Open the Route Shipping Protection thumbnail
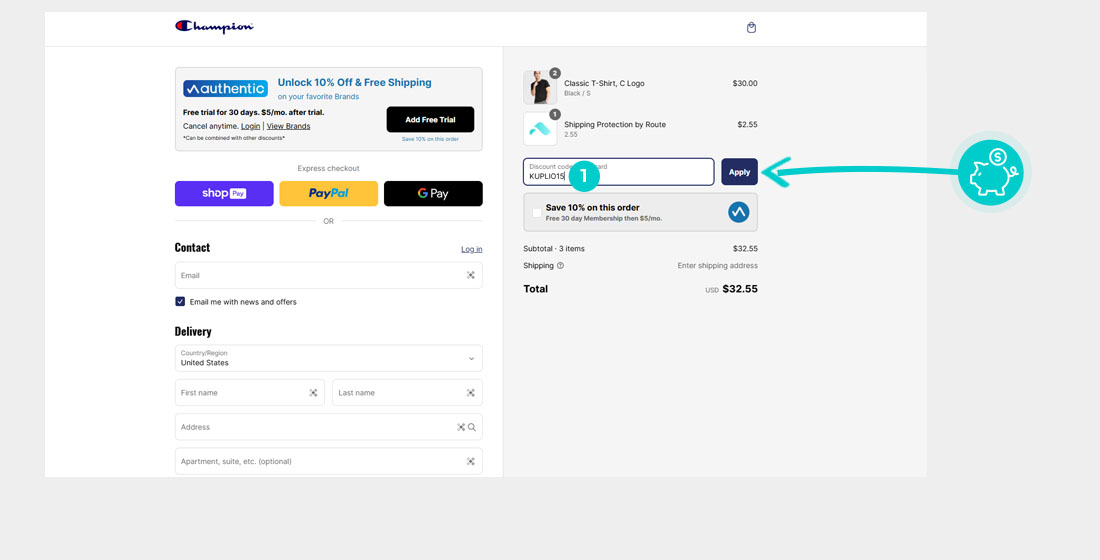This screenshot has height=560, width=1100. click(x=540, y=128)
